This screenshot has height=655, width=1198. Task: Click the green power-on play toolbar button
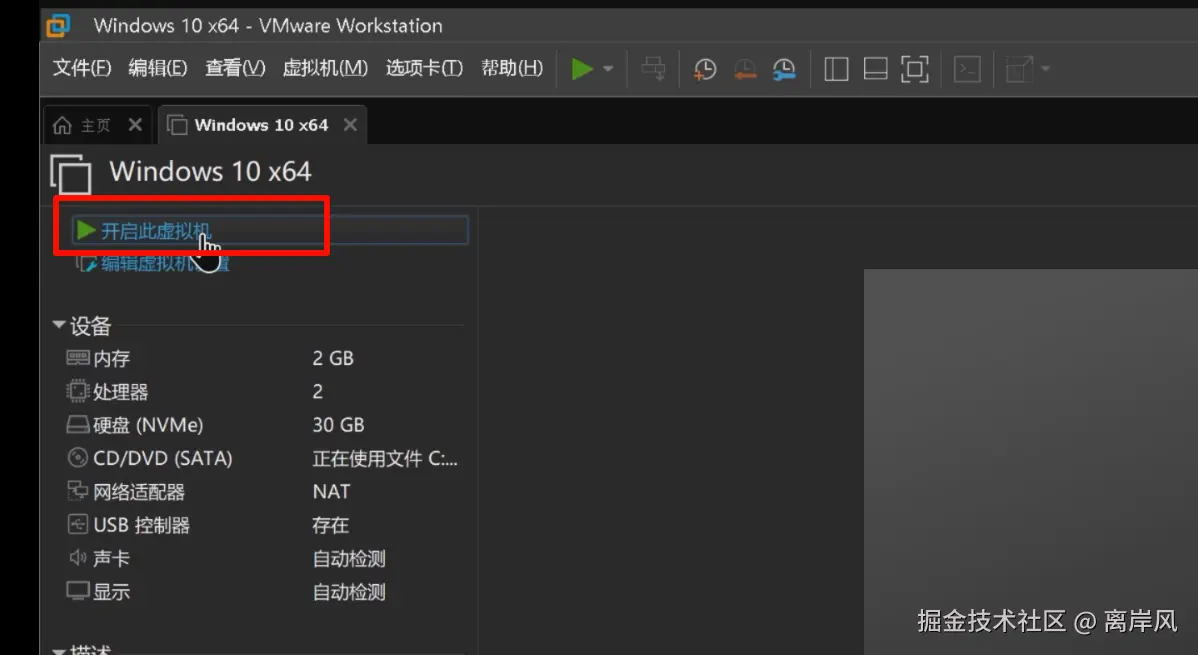click(x=582, y=69)
